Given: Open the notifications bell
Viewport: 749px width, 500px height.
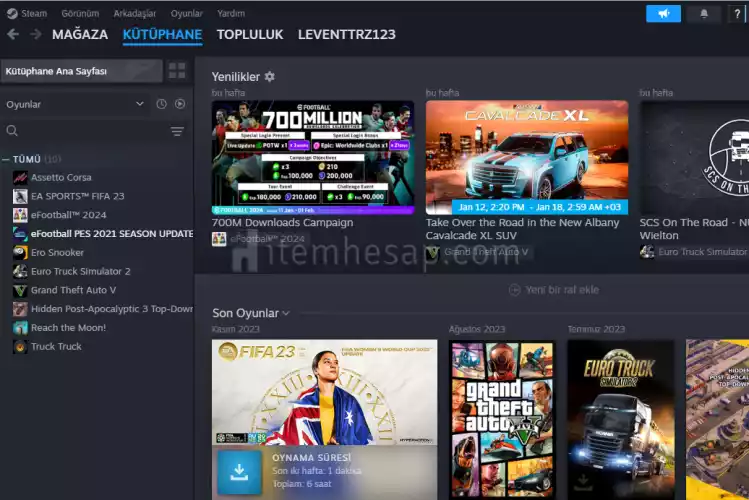Looking at the screenshot, I should [x=703, y=13].
